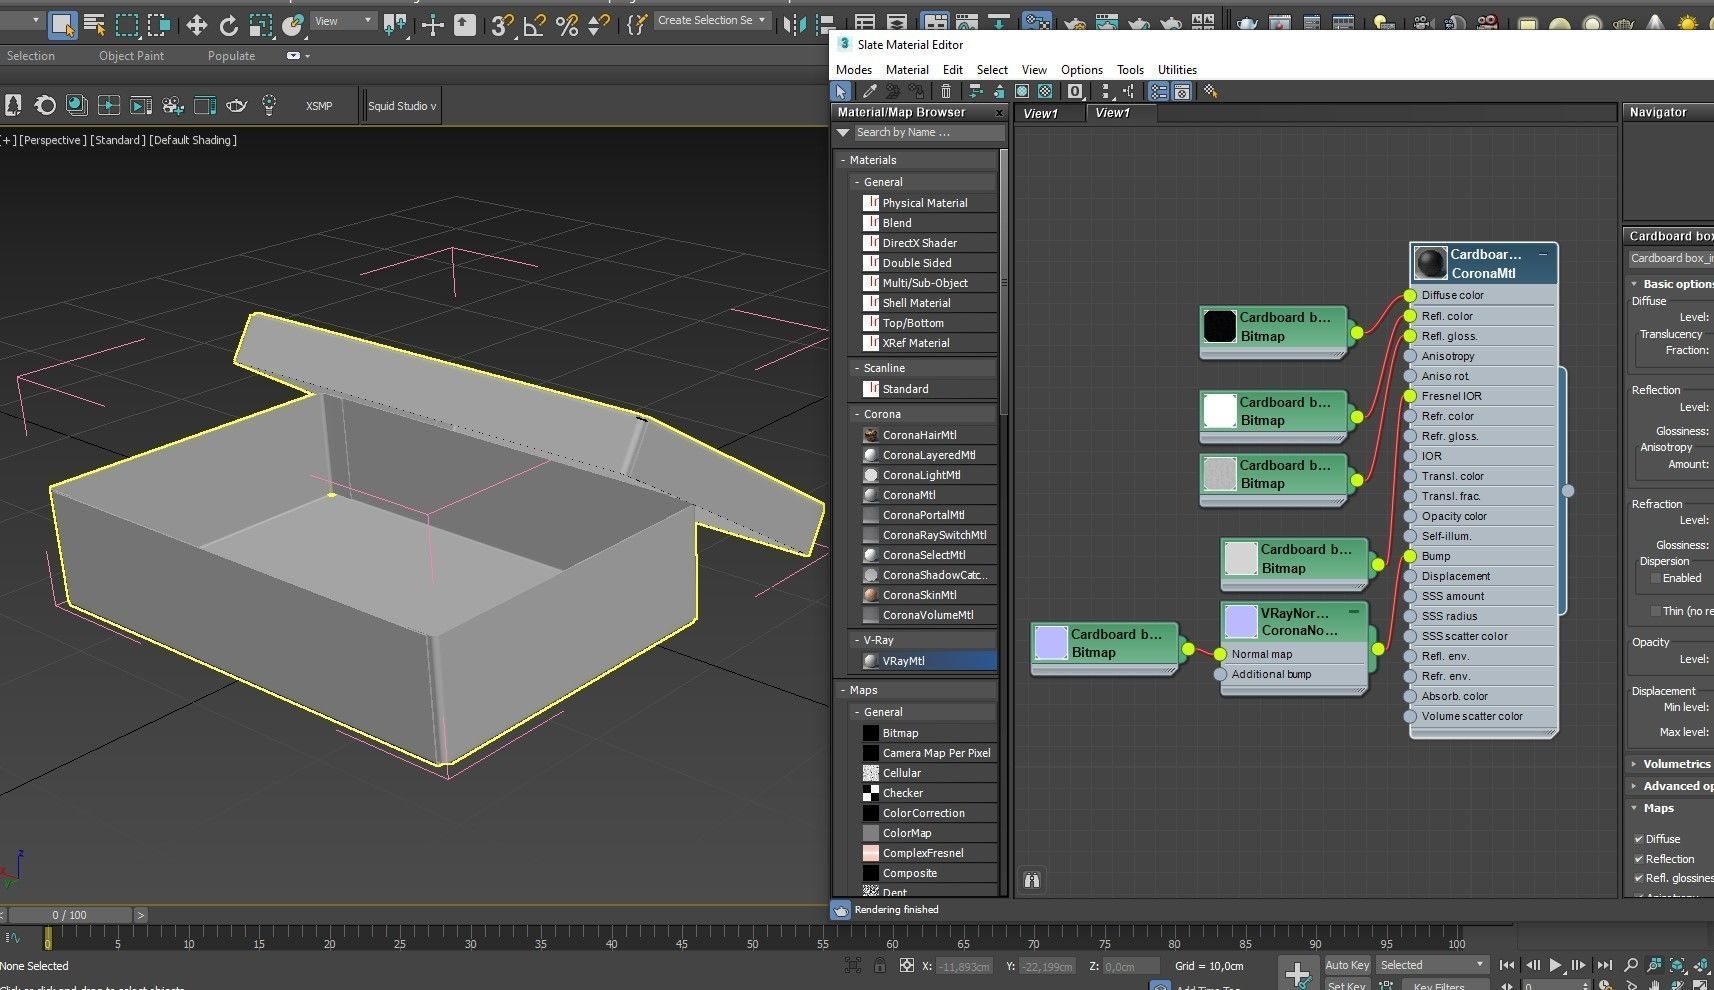Click the Search by Name field

tap(928, 132)
